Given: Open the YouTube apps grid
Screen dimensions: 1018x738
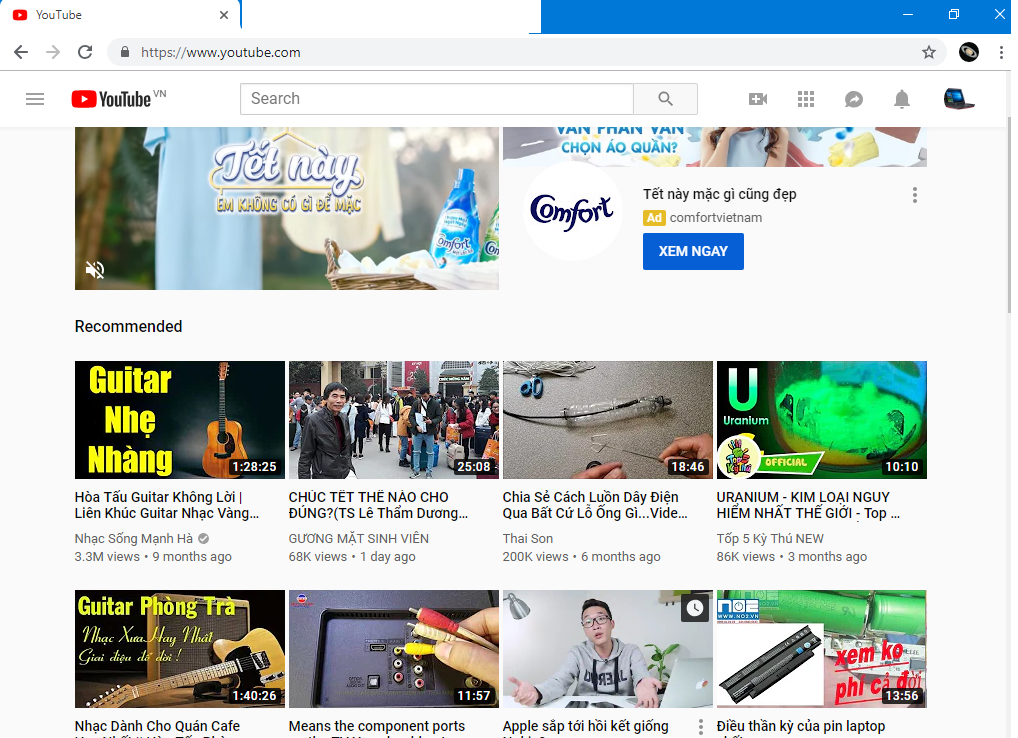Looking at the screenshot, I should [x=806, y=99].
